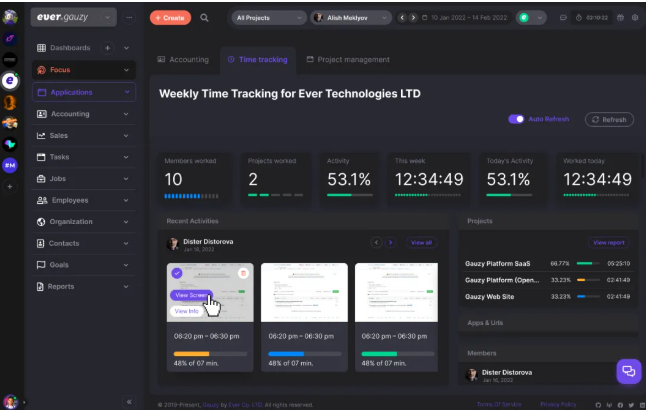Delete the first screenshot using trash icon
The width and height of the screenshot is (646, 410).
(x=242, y=273)
